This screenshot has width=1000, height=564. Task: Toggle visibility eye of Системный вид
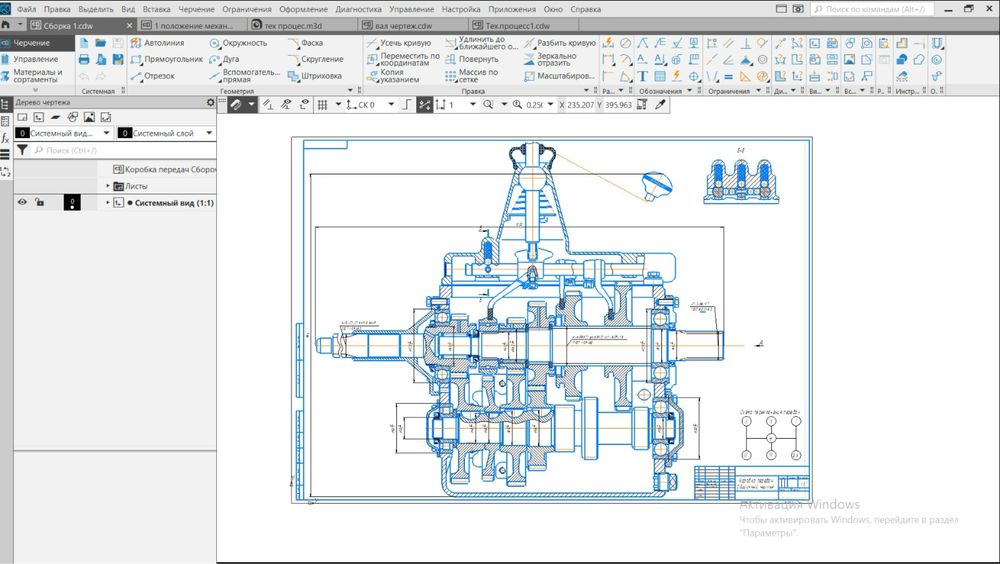click(21, 202)
